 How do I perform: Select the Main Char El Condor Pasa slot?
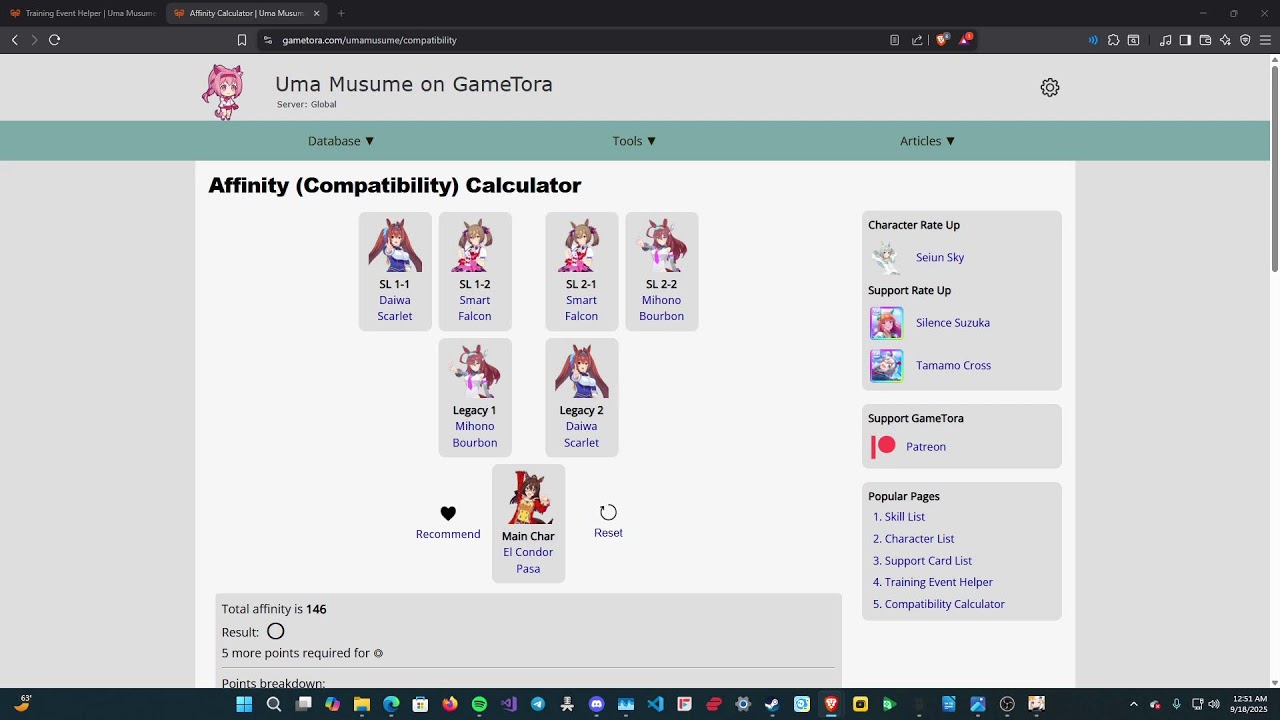(x=528, y=523)
